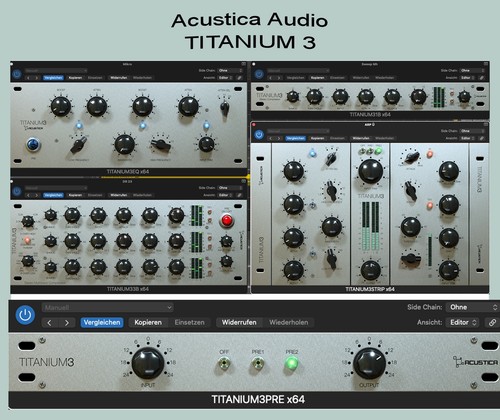Click link icon in TITANIUM33B window
Screen dimensions: 500x420
[x=239, y=195]
